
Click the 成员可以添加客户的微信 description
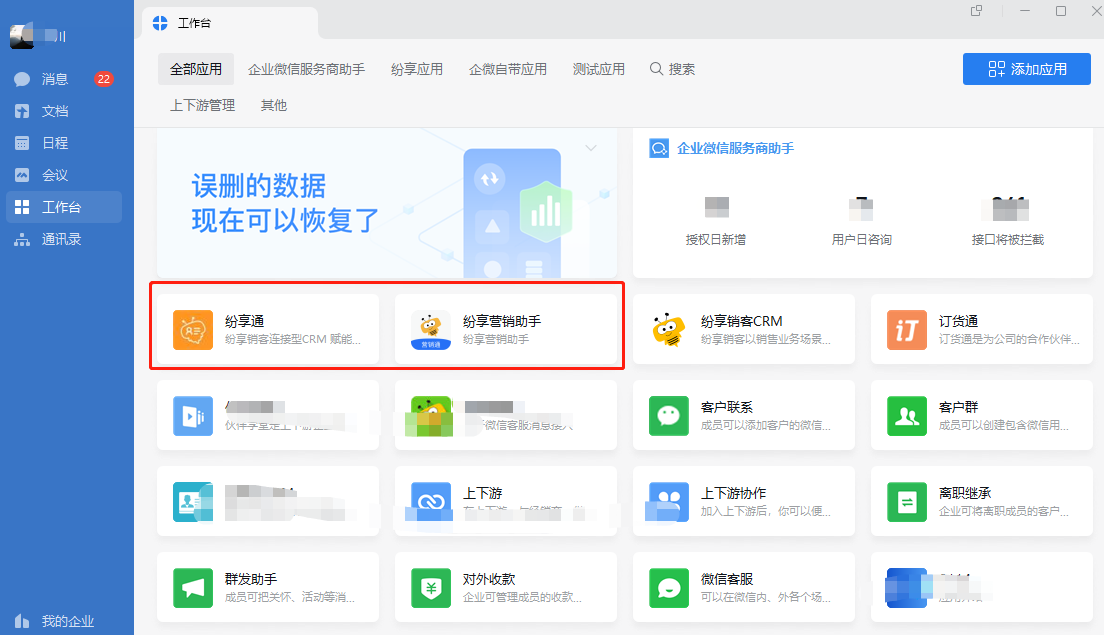765,425
